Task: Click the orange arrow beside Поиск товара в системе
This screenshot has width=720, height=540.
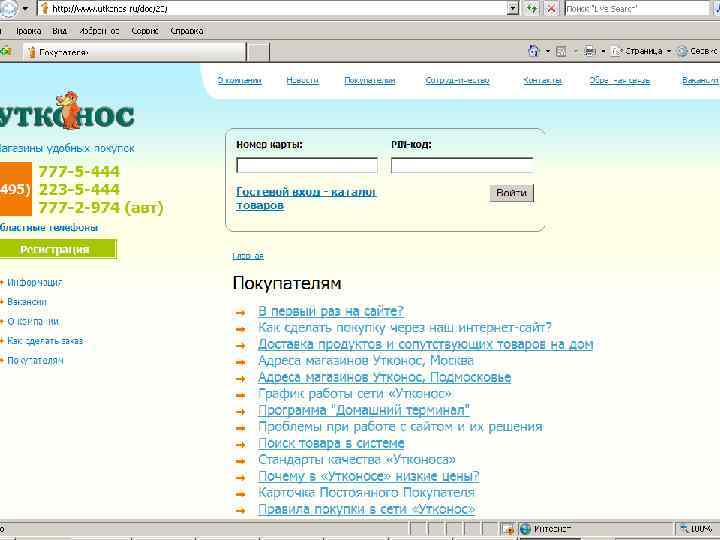Action: [241, 444]
